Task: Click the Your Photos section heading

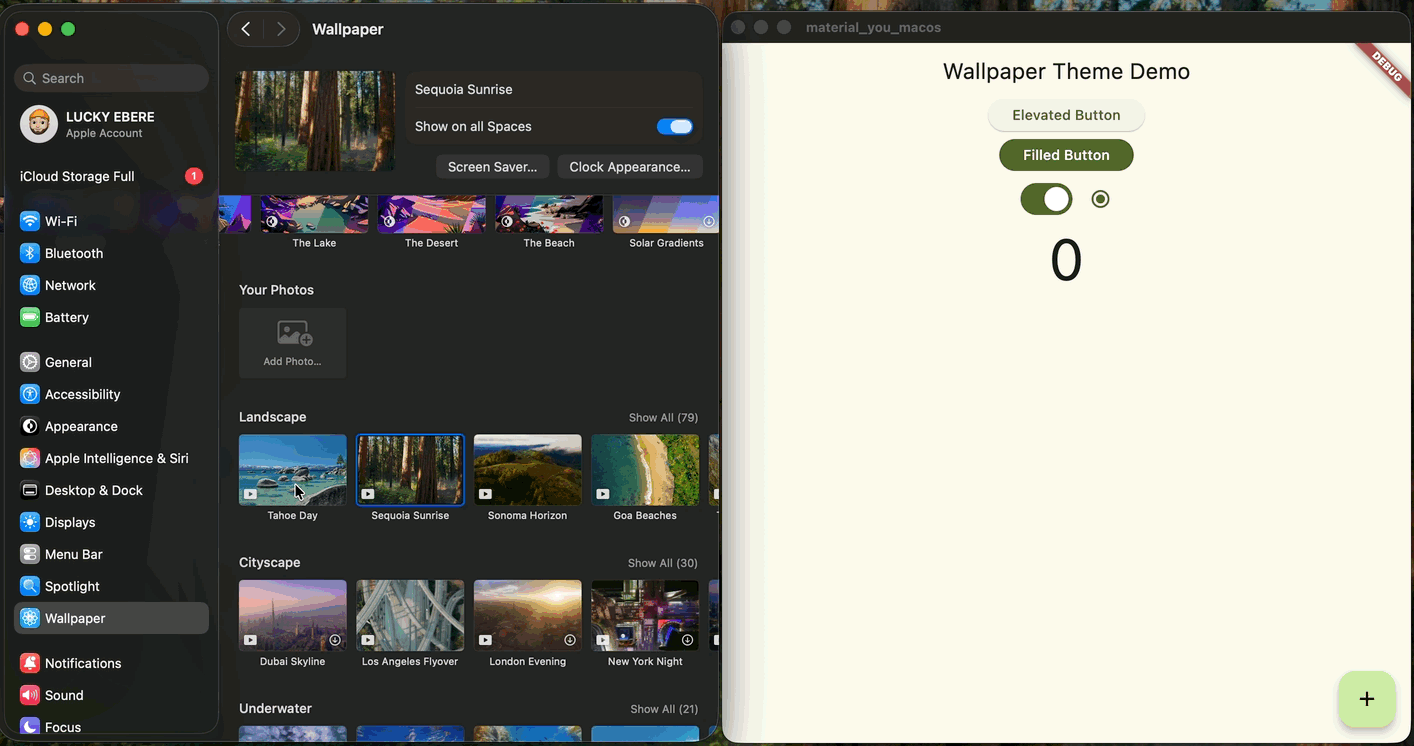Action: click(x=276, y=290)
